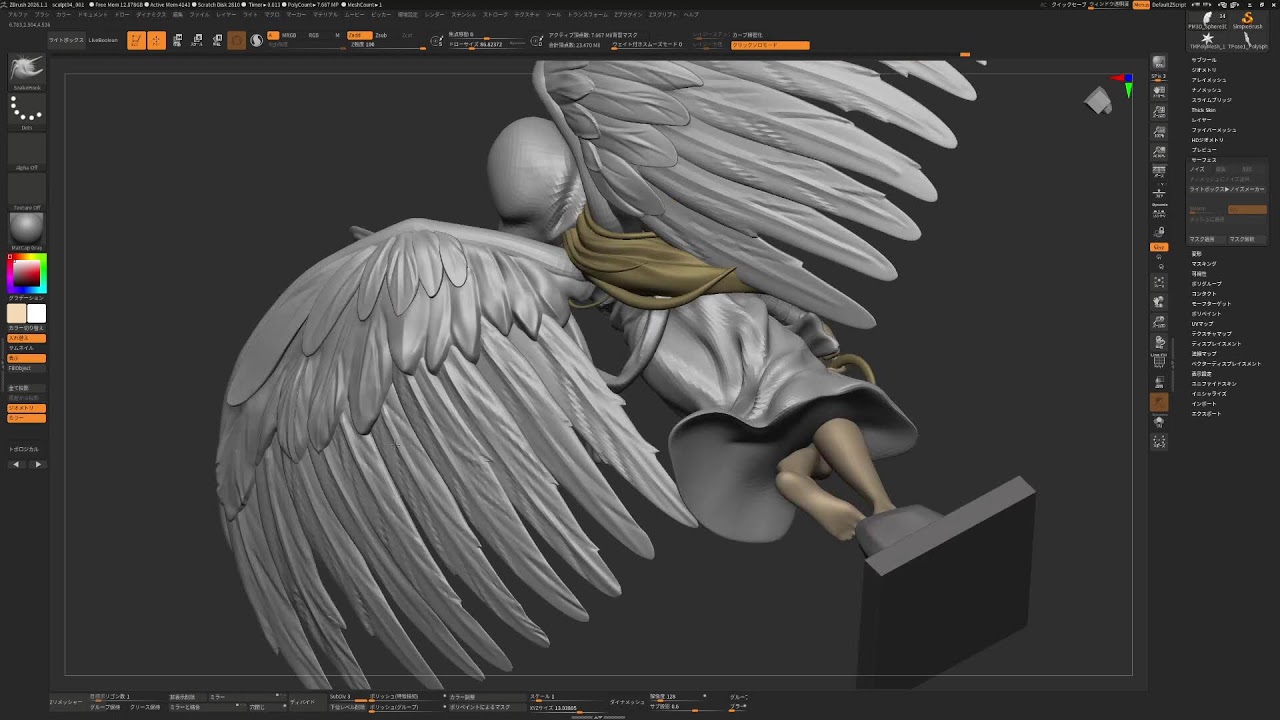The width and height of the screenshot is (1280, 720).
Task: Adjust the SubDiv 3 level slider
Action: click(x=348, y=697)
